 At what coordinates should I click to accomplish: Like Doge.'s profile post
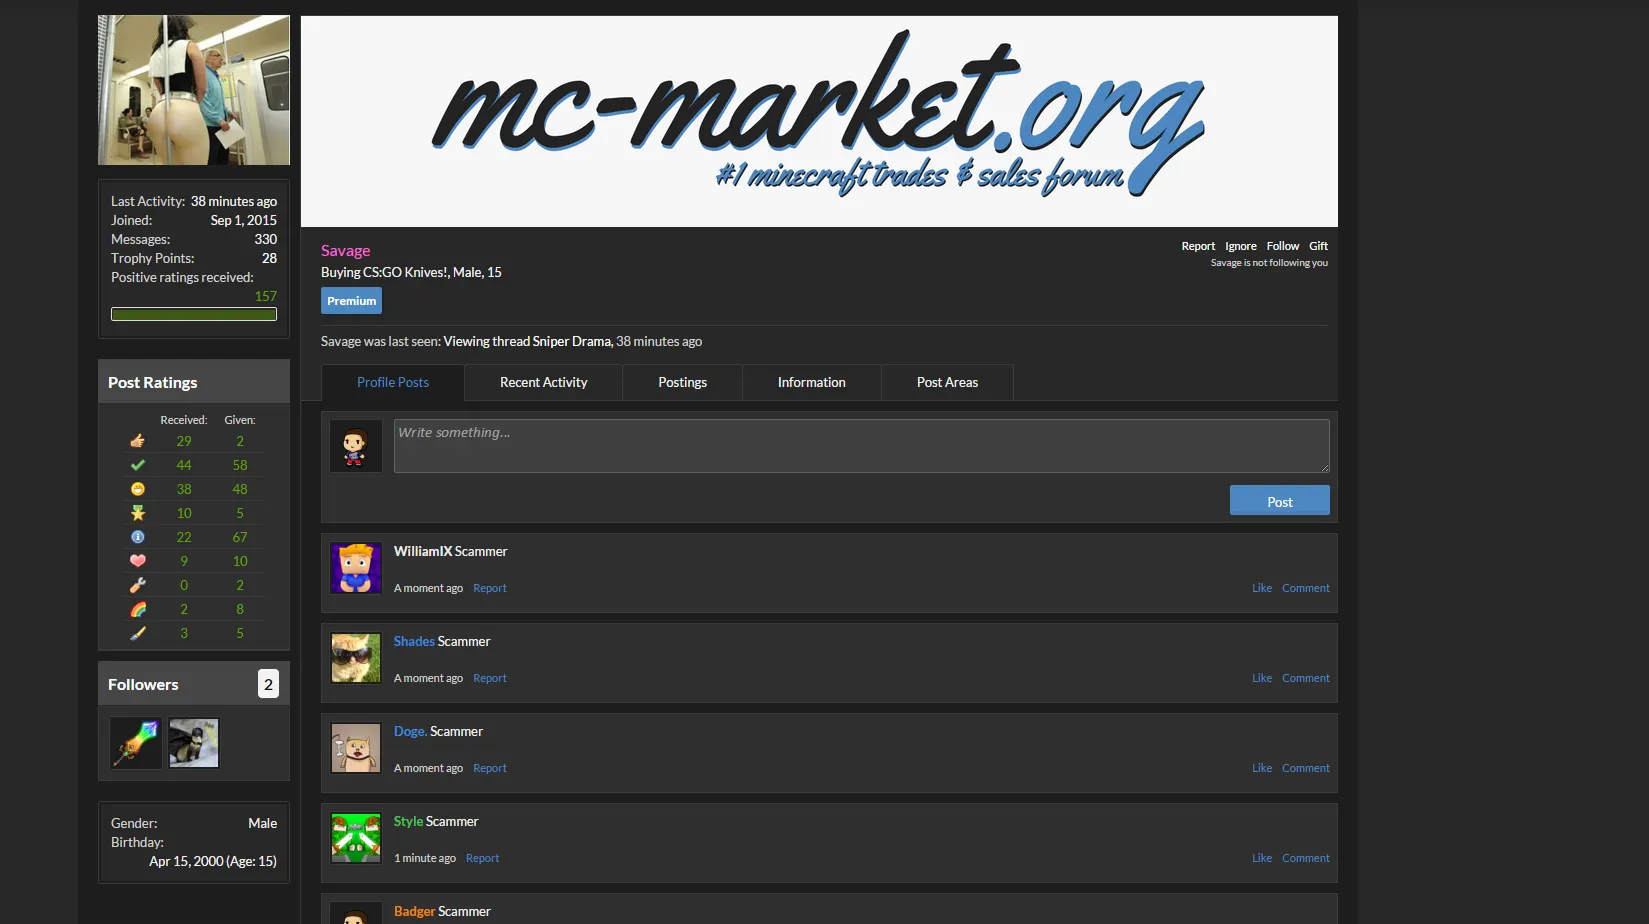[1262, 769]
